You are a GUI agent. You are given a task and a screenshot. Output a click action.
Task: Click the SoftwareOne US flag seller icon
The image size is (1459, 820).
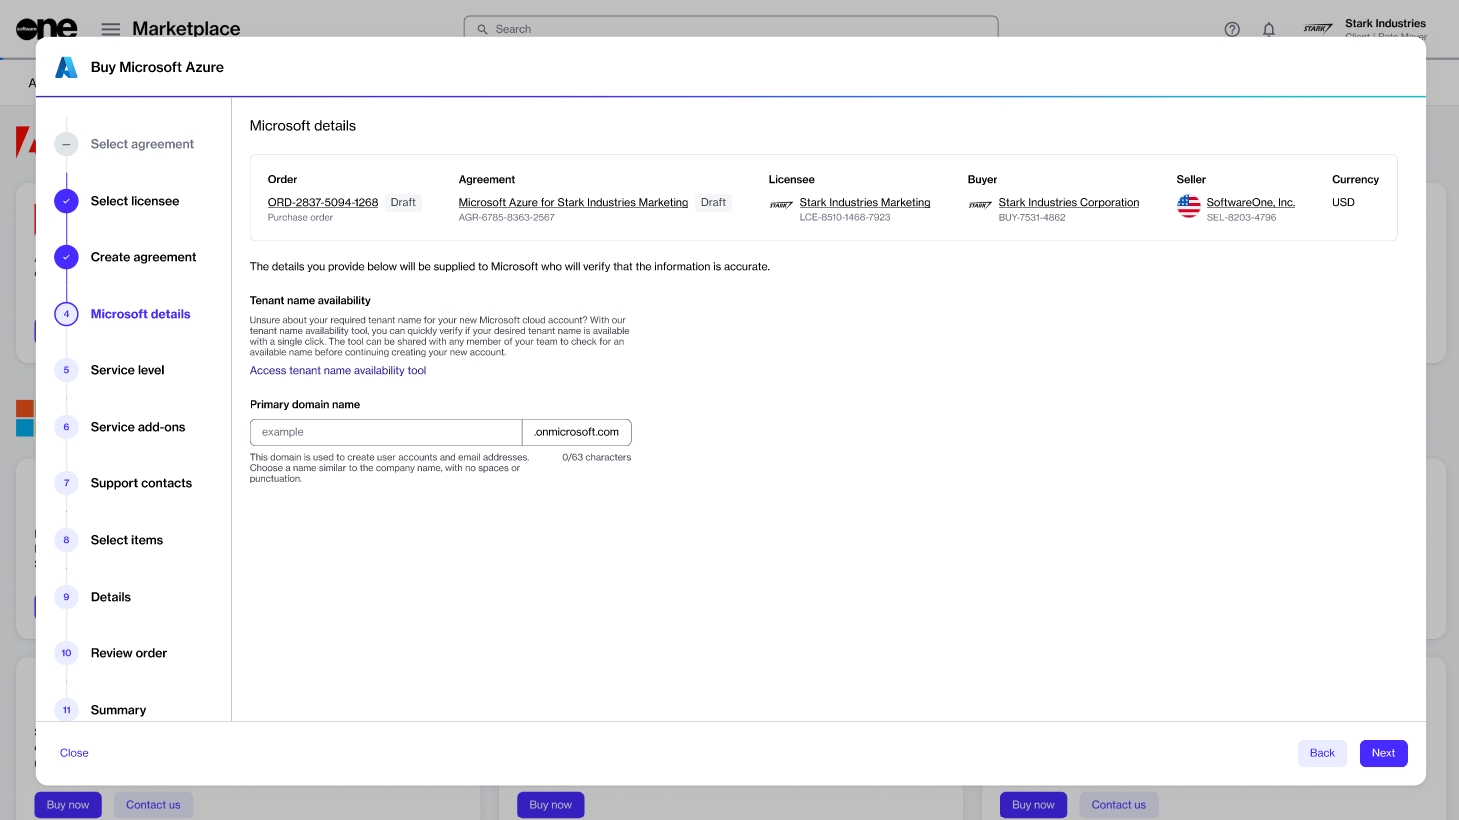[1188, 206]
